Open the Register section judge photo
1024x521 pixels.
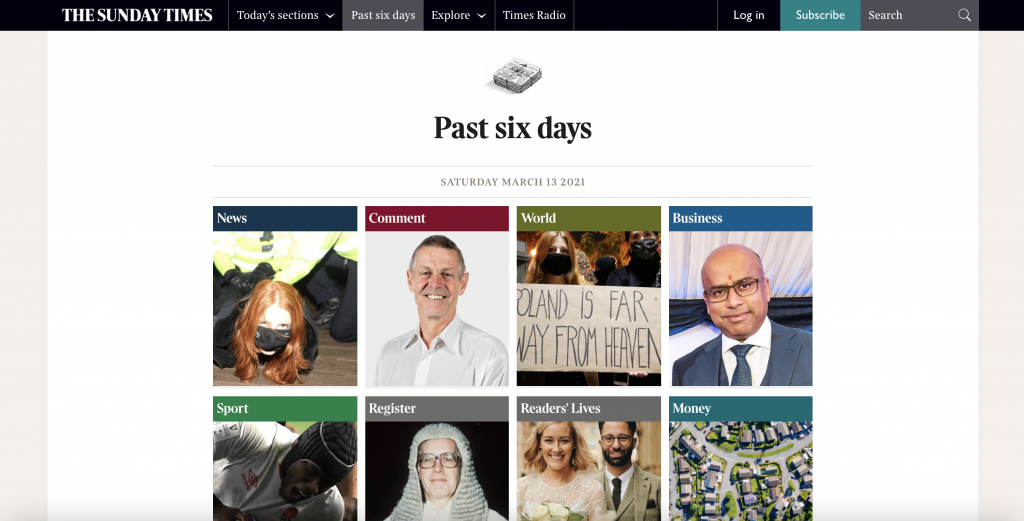pos(437,471)
